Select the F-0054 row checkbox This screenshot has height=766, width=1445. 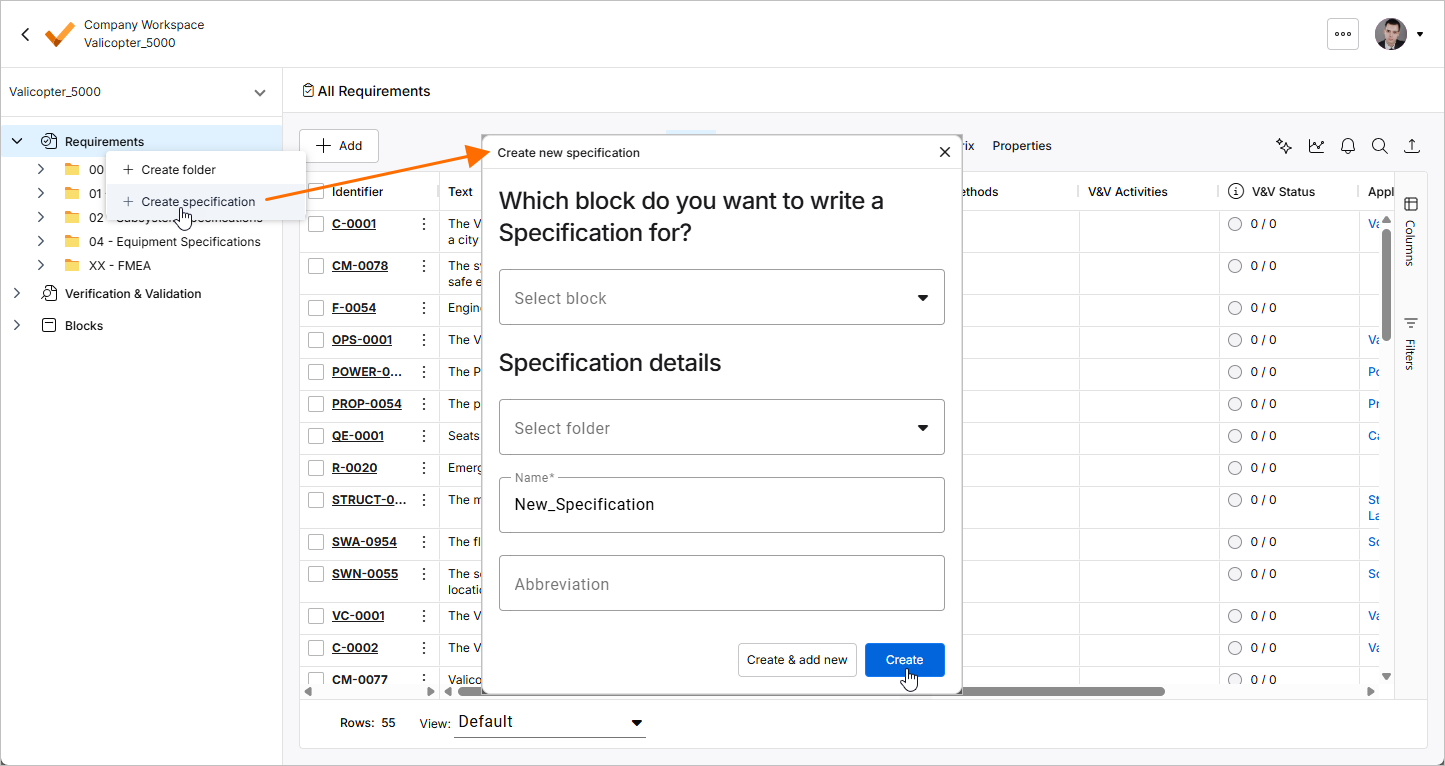(316, 308)
